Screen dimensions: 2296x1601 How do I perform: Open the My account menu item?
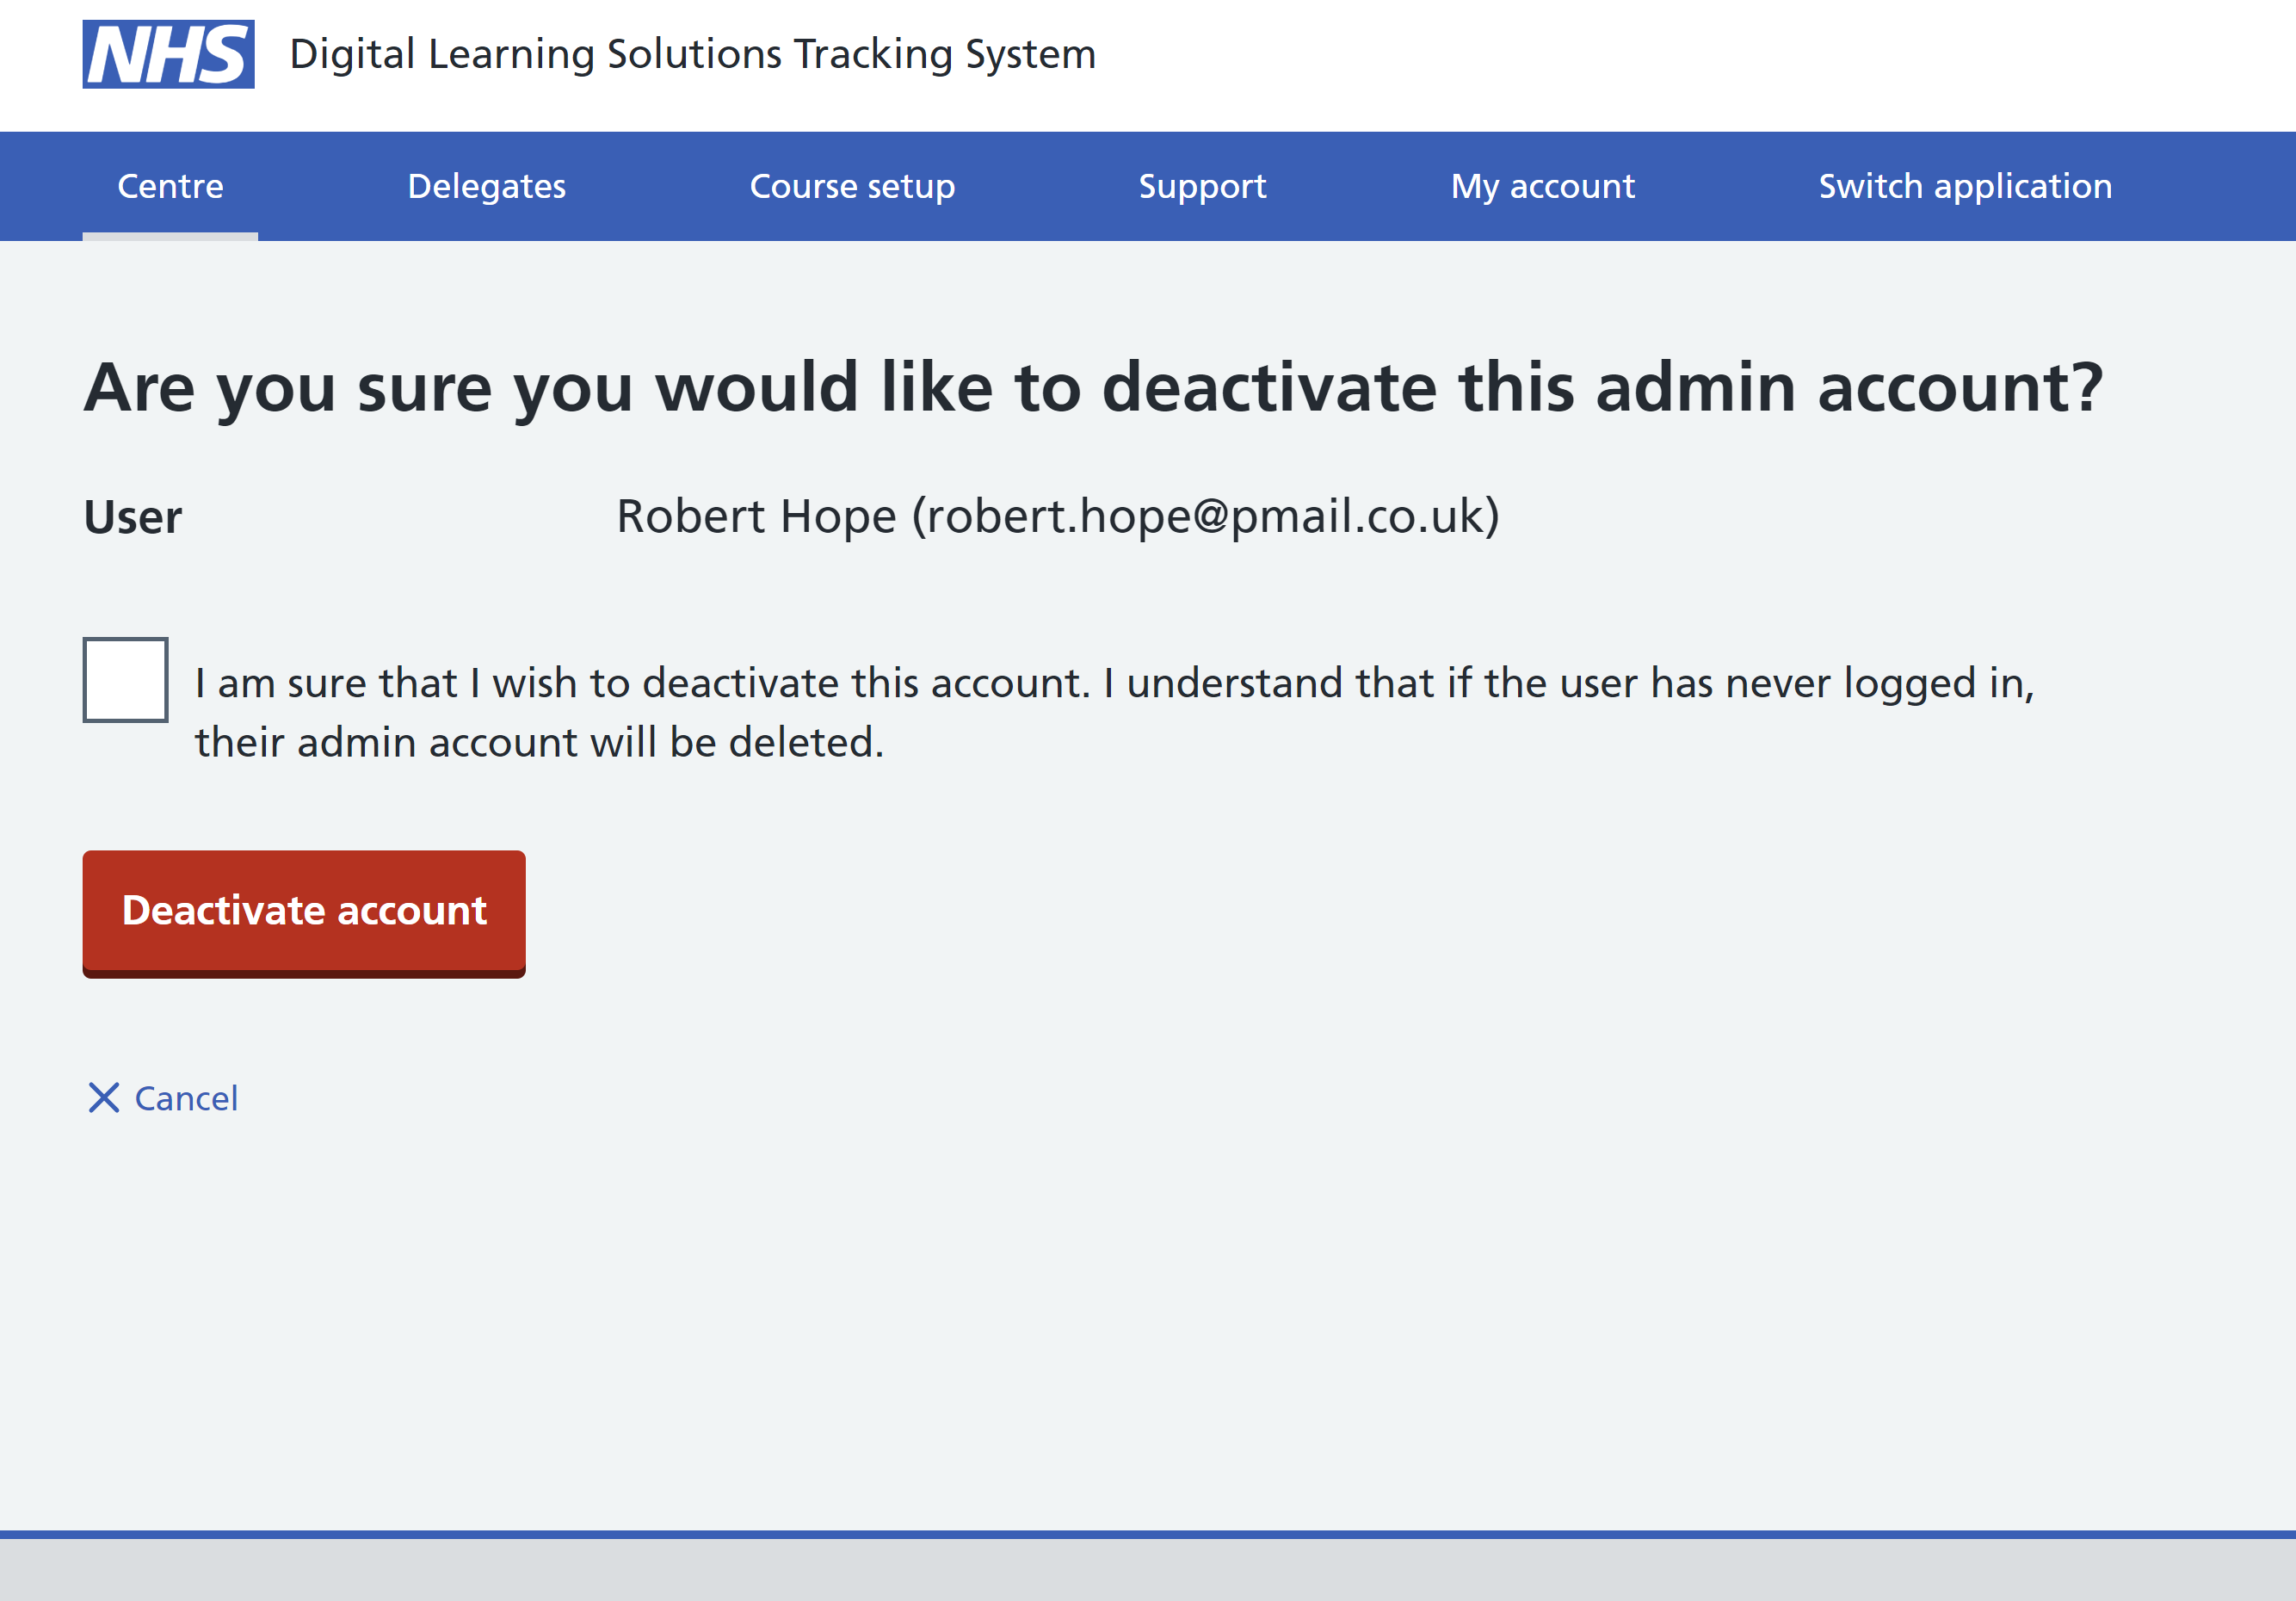tap(1542, 186)
